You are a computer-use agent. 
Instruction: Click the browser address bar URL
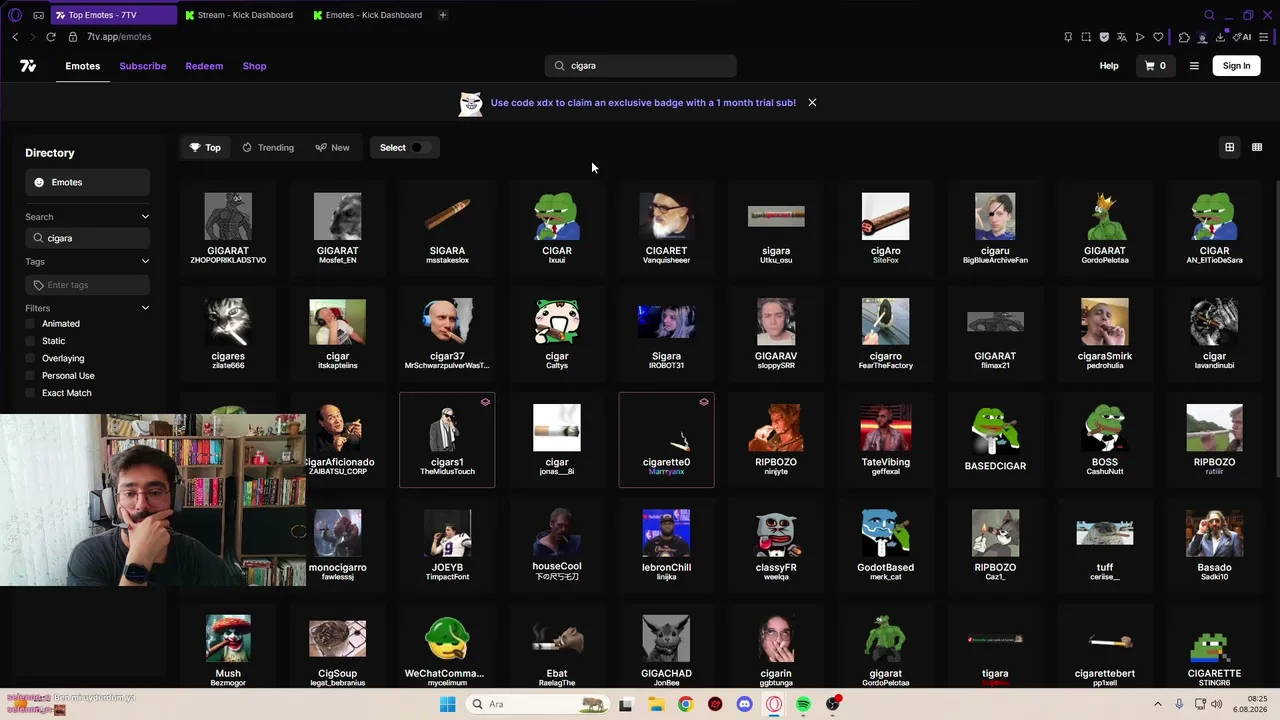(119, 37)
